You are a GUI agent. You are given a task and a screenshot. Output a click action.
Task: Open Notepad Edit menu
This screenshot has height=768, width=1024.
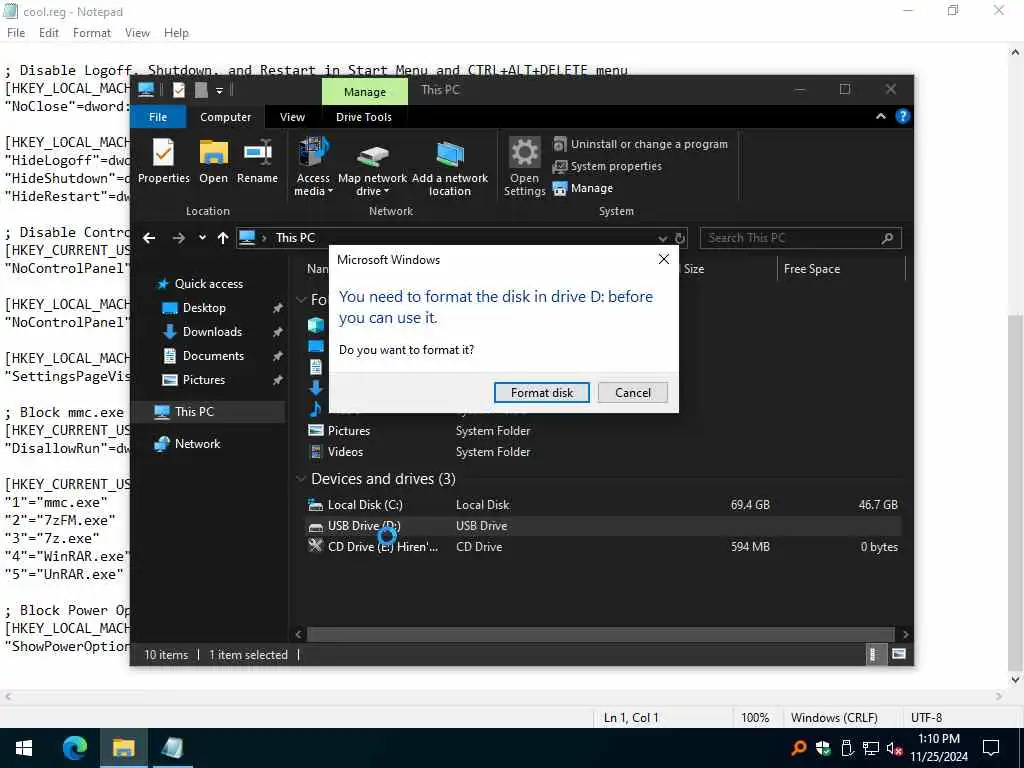48,33
